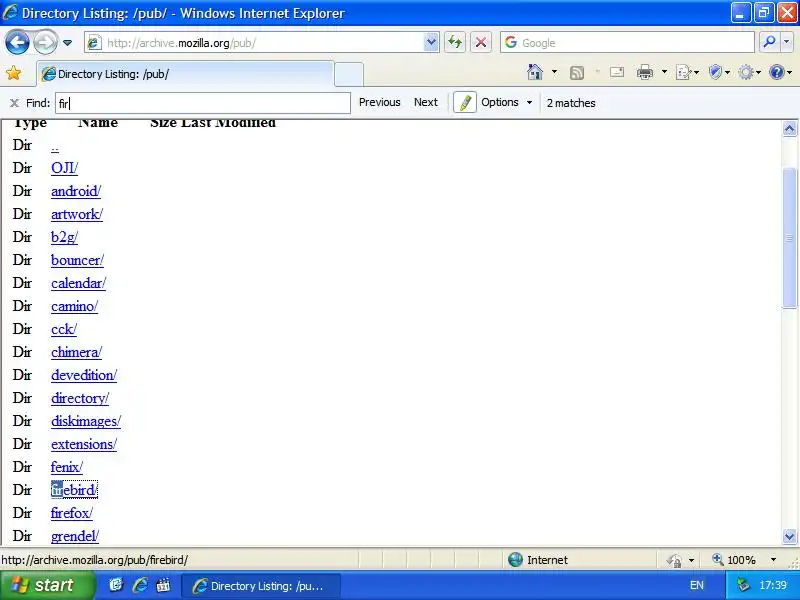Launch Internet Explorer from Quick Launch
This screenshot has height=600, width=800.
tap(139, 585)
